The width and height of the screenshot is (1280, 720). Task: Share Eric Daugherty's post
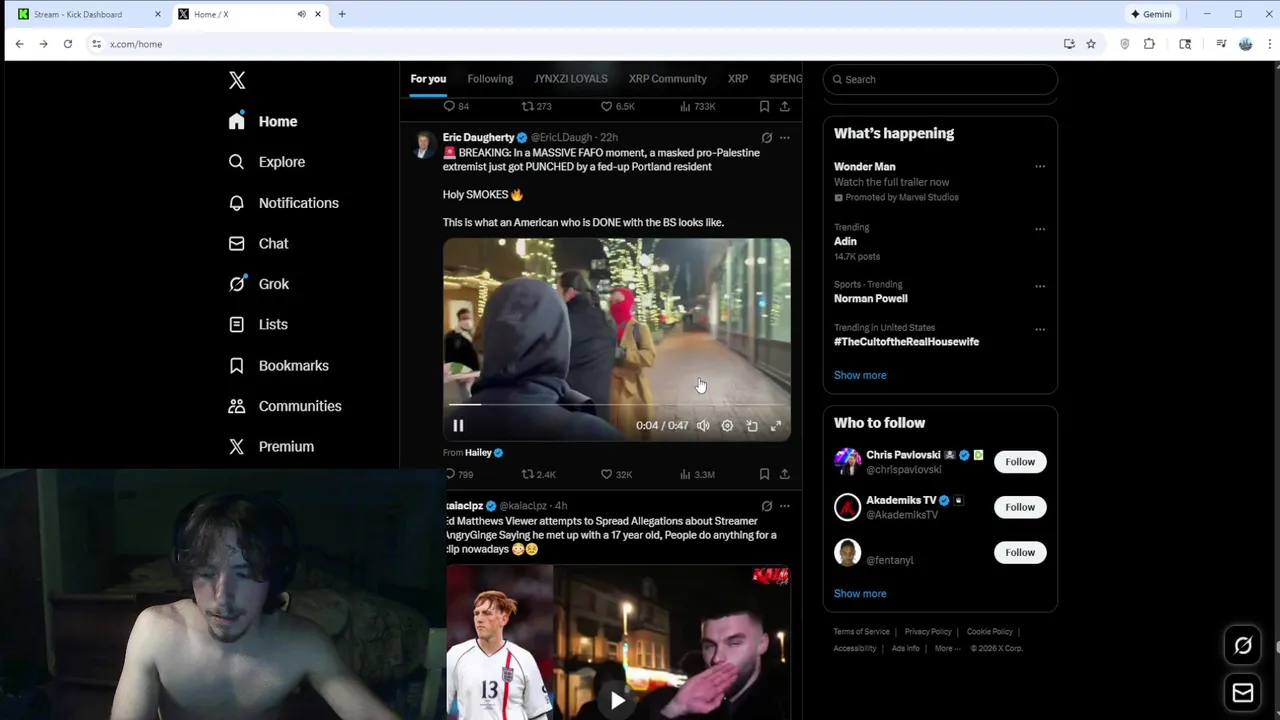[x=784, y=474]
